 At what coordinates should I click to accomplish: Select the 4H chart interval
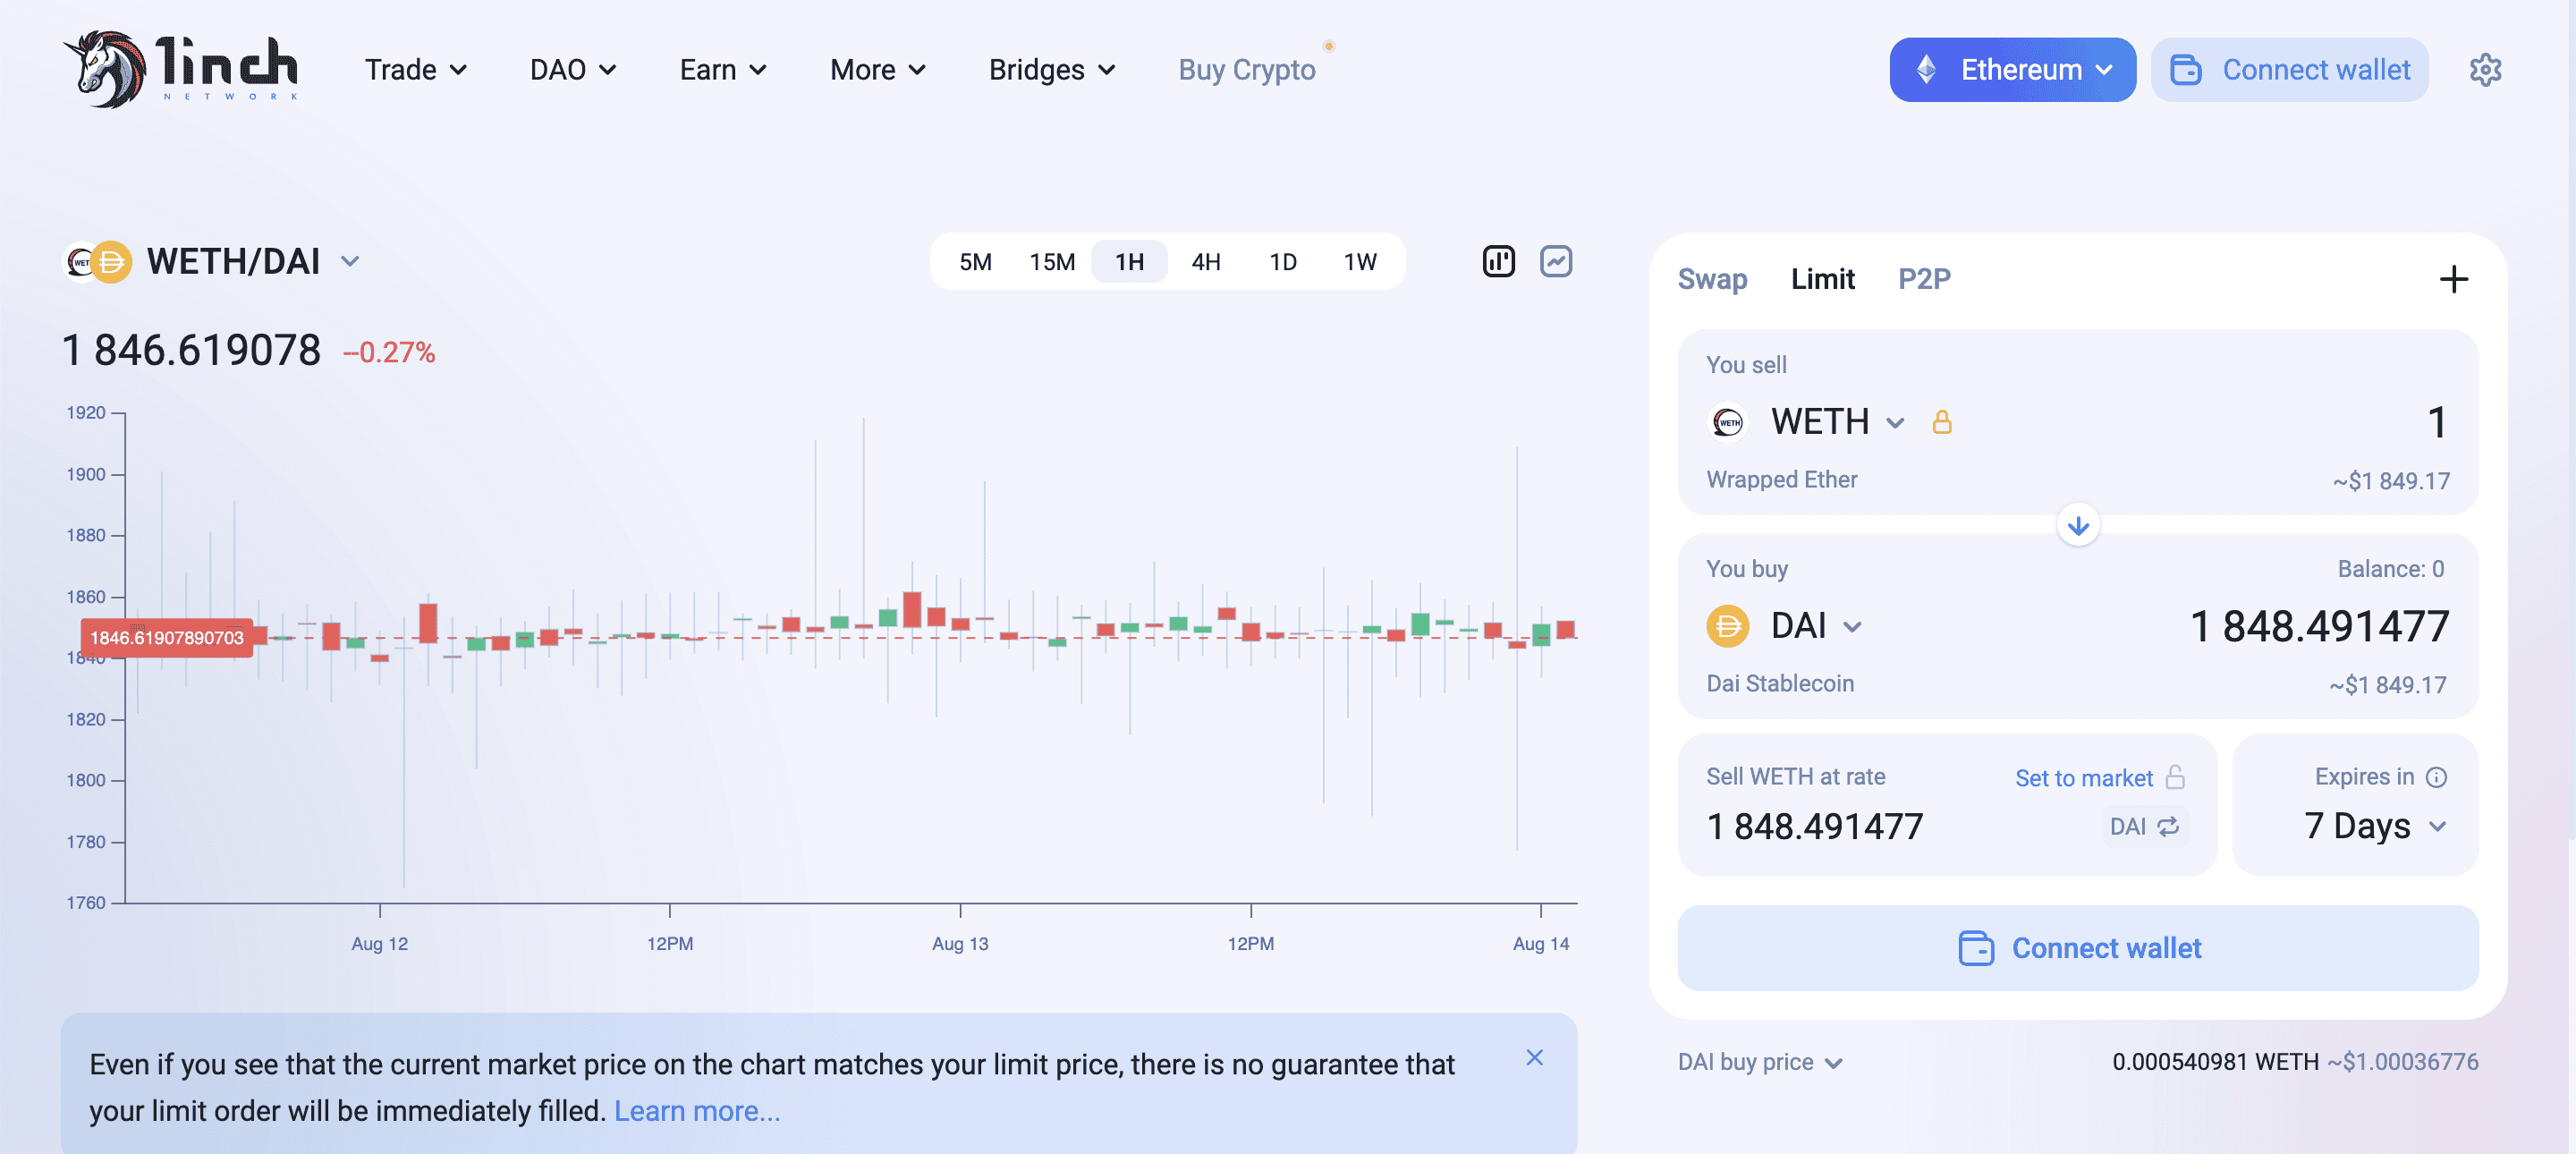tap(1206, 262)
